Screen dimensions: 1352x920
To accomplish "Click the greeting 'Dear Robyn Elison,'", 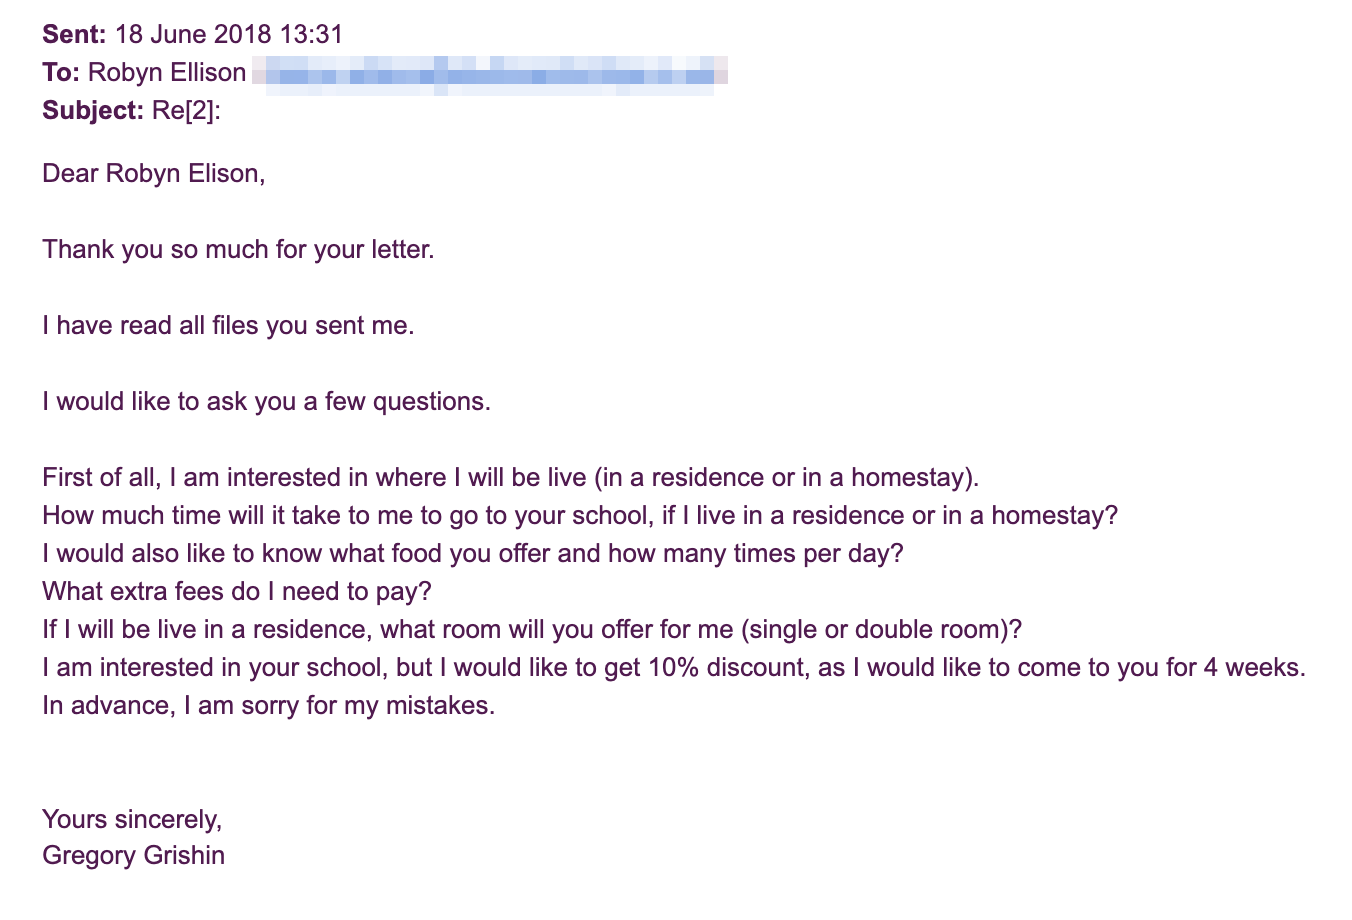I will (154, 173).
